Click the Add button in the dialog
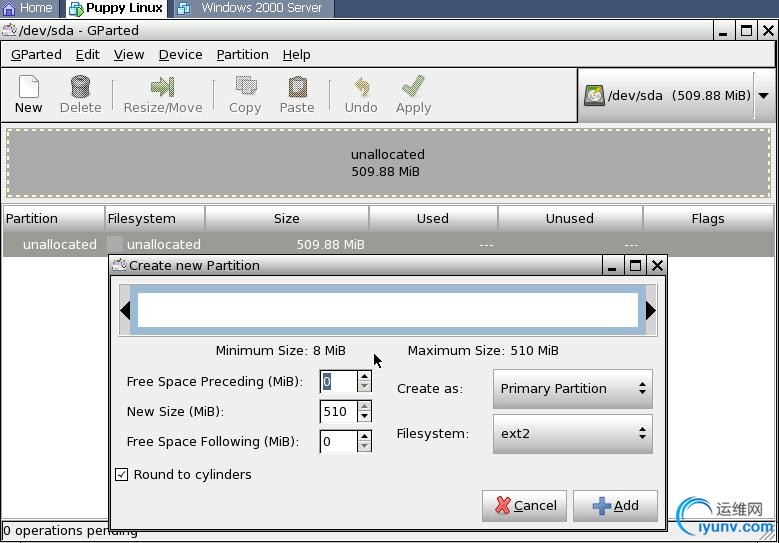This screenshot has height=543, width=779. pyautogui.click(x=615, y=506)
